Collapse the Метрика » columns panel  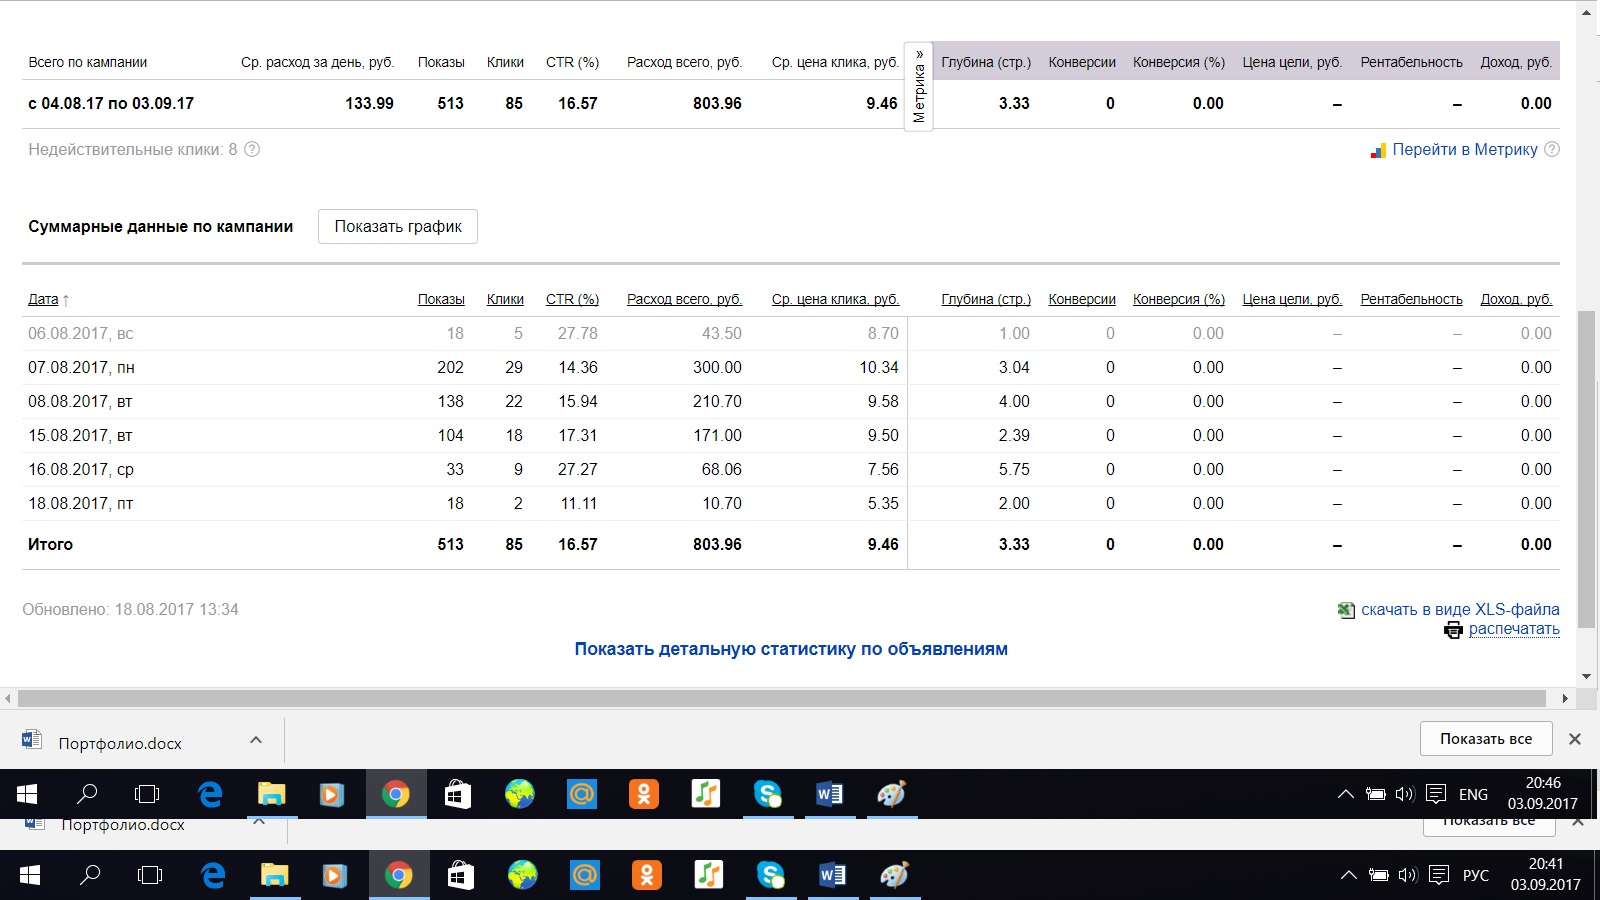[919, 87]
